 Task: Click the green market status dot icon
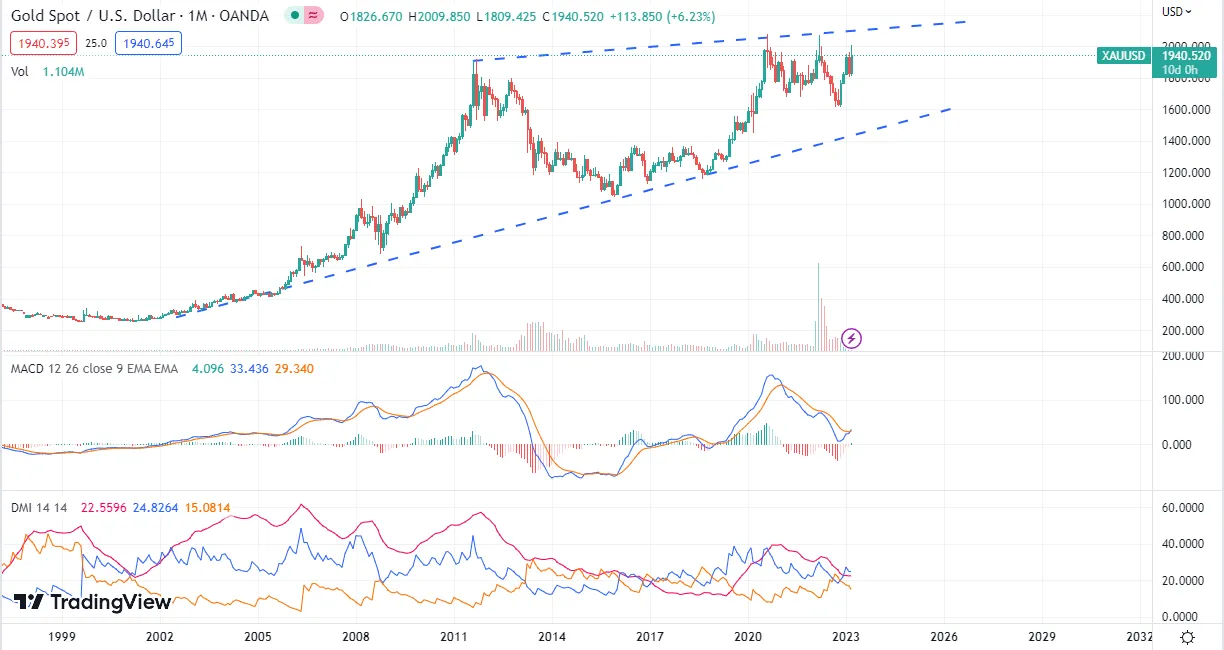click(x=294, y=16)
